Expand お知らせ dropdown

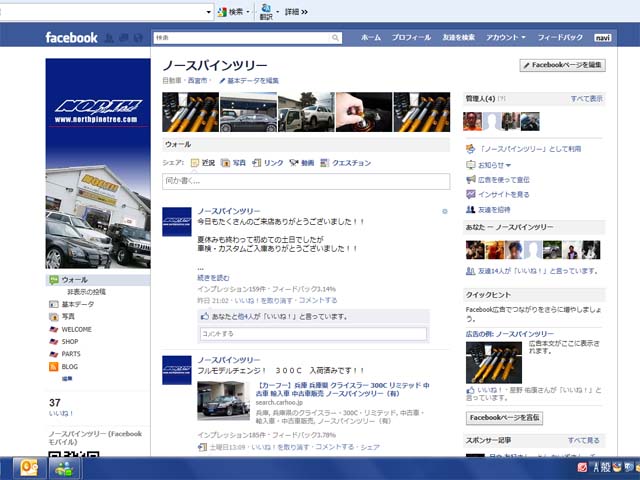tap(489, 165)
